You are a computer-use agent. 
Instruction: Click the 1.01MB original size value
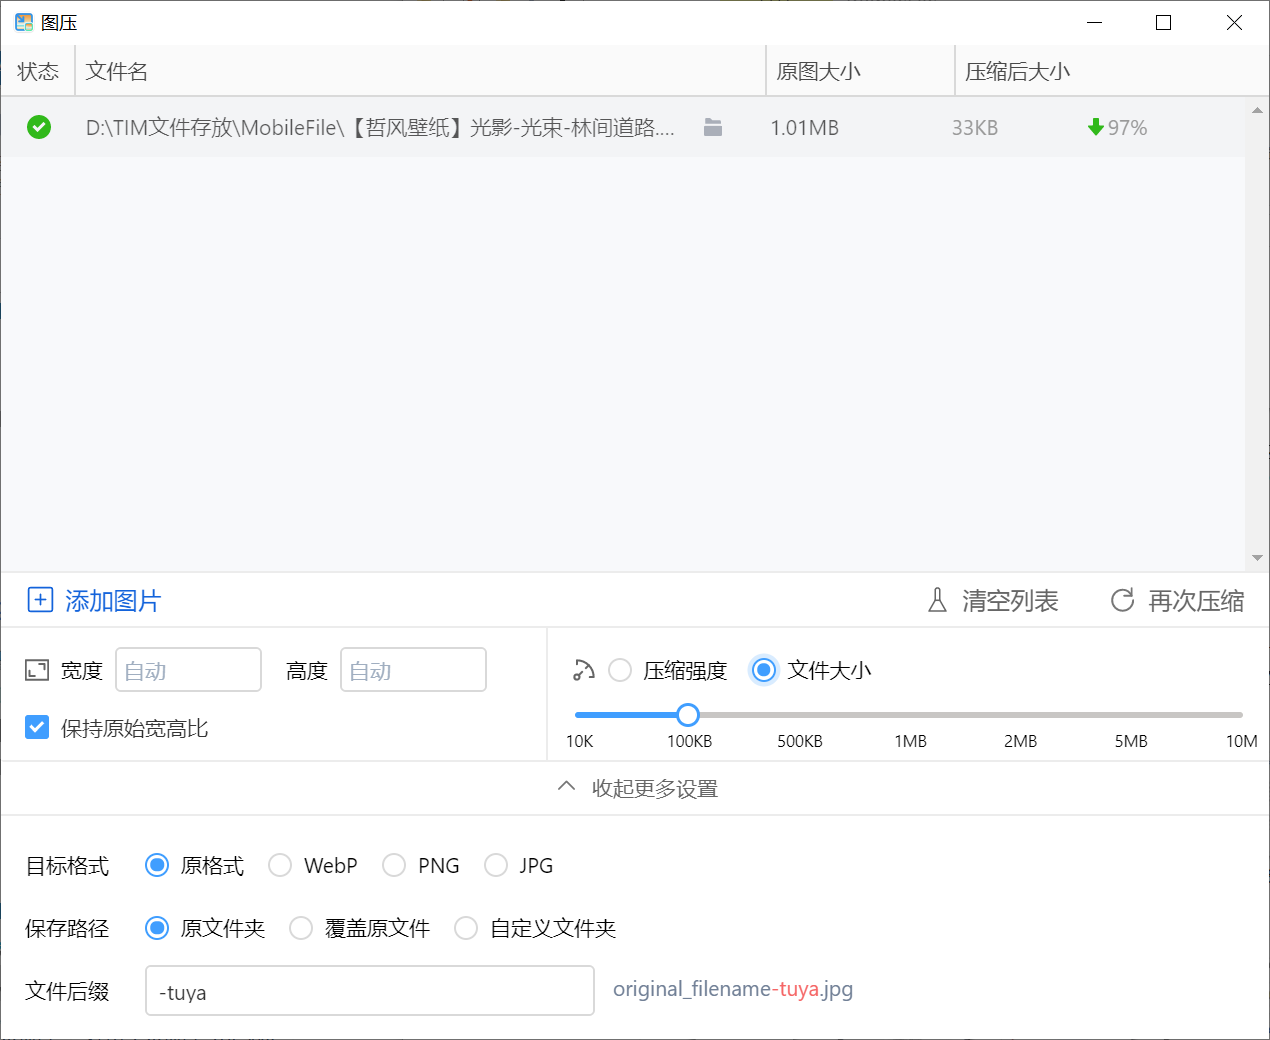[804, 127]
